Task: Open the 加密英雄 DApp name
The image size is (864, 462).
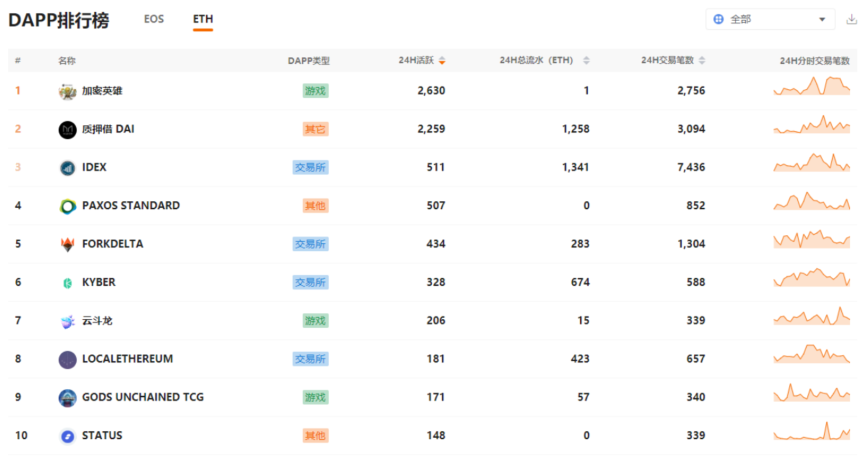Action: [x=102, y=91]
